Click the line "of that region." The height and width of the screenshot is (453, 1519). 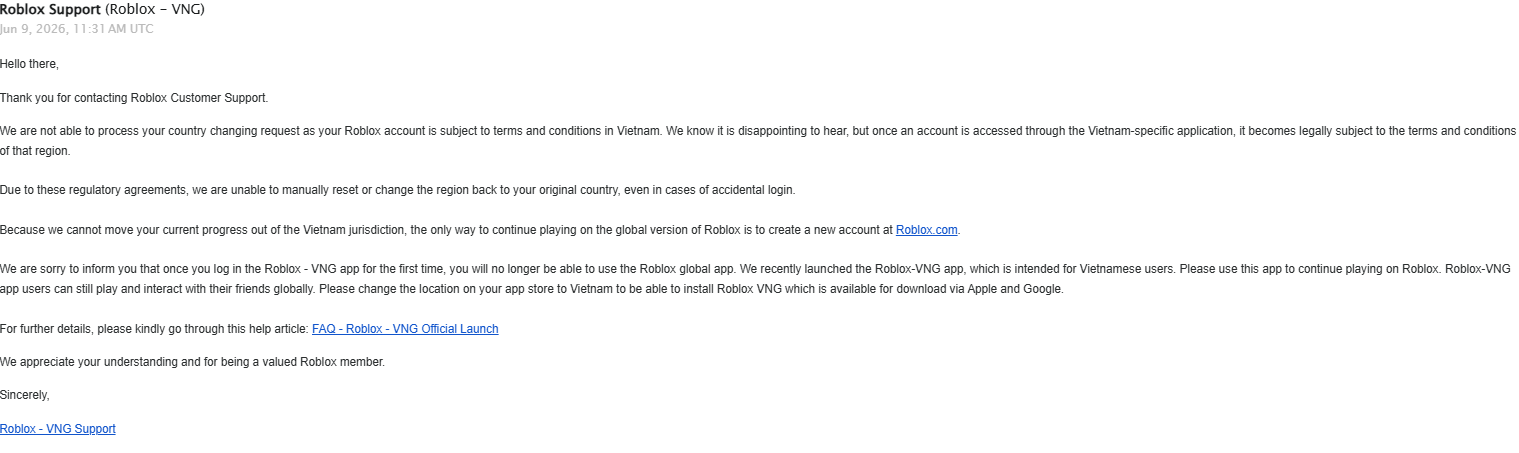pos(35,151)
